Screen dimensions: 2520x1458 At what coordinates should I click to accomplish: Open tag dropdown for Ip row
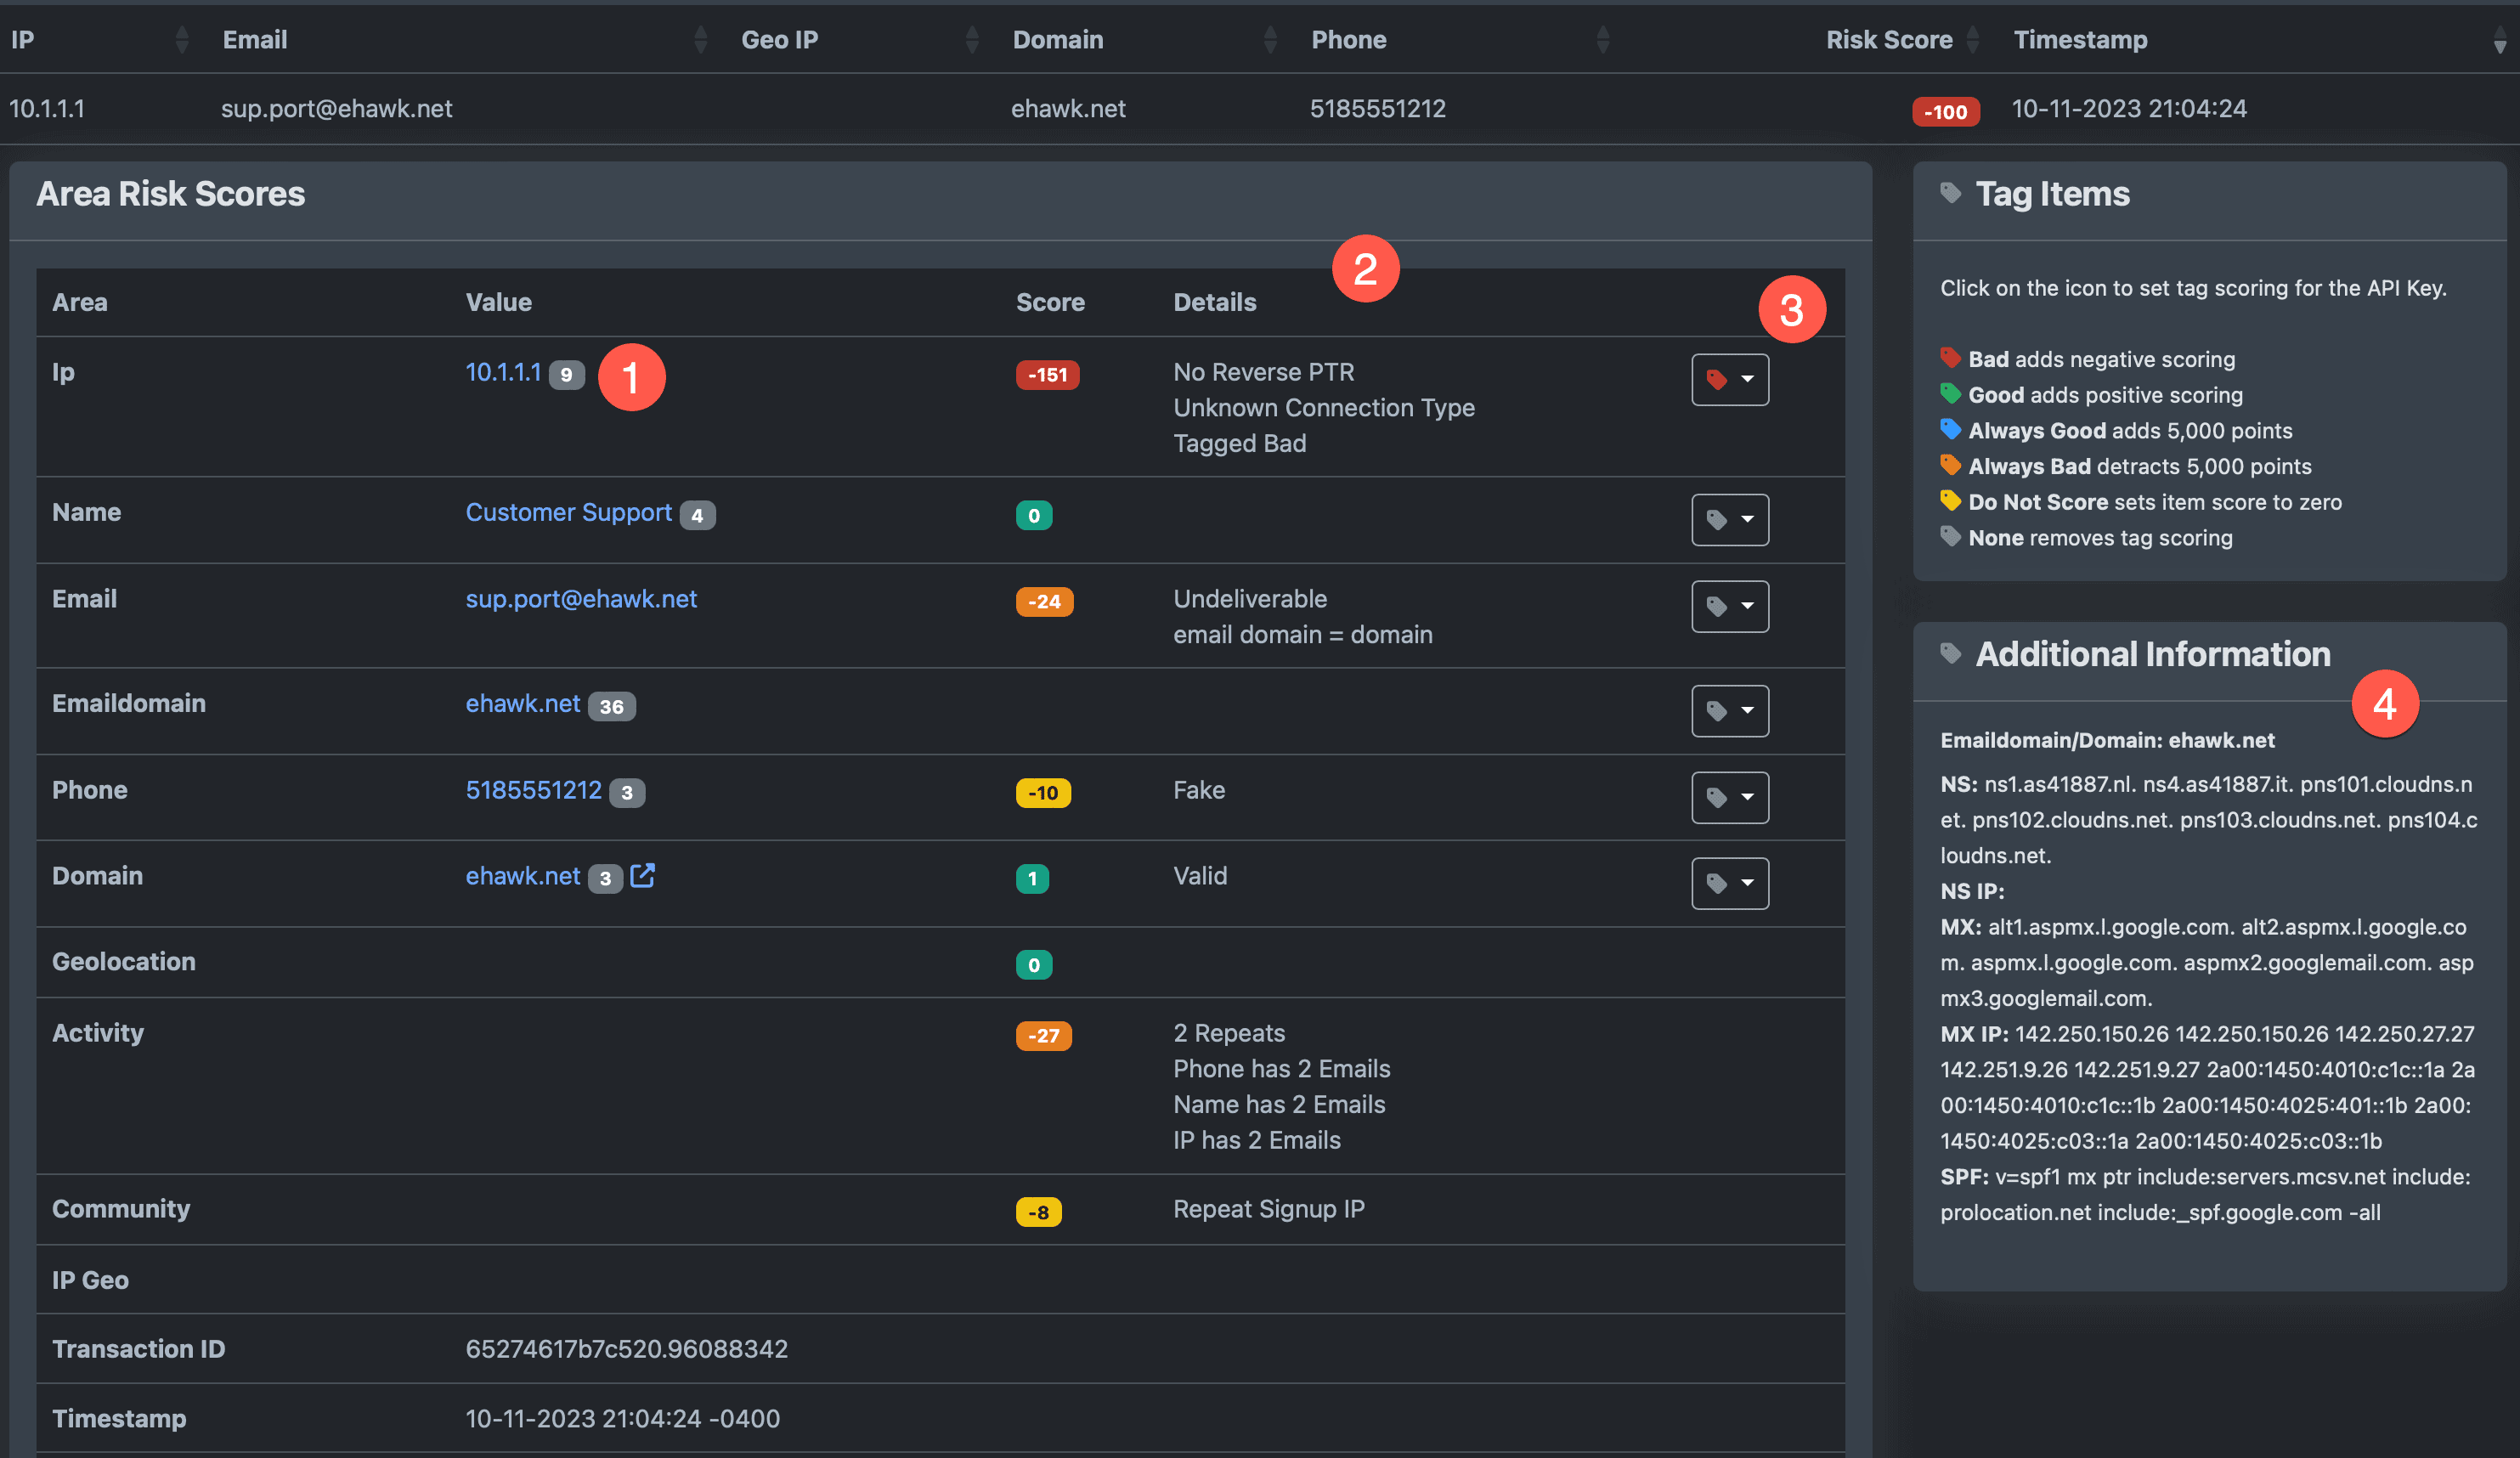pyautogui.click(x=1729, y=379)
